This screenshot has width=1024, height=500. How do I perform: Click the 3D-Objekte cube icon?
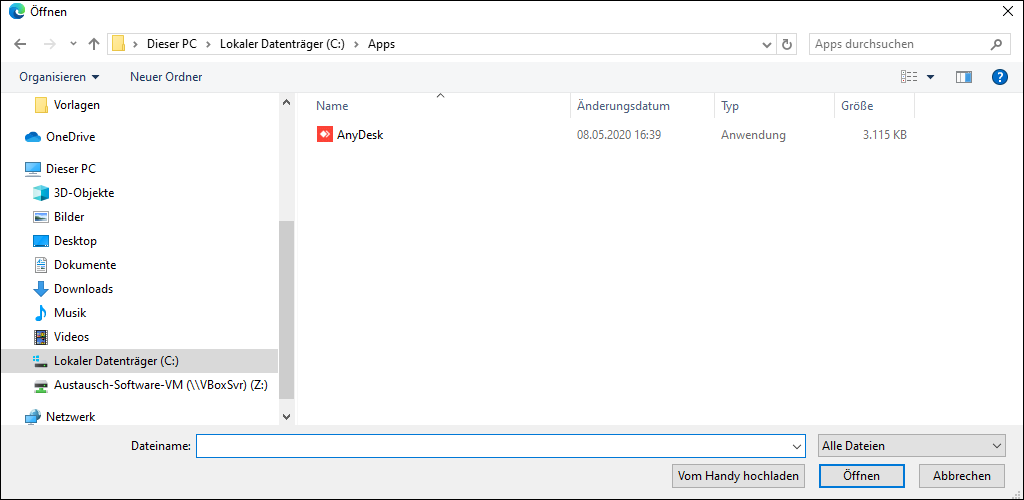click(x=41, y=193)
